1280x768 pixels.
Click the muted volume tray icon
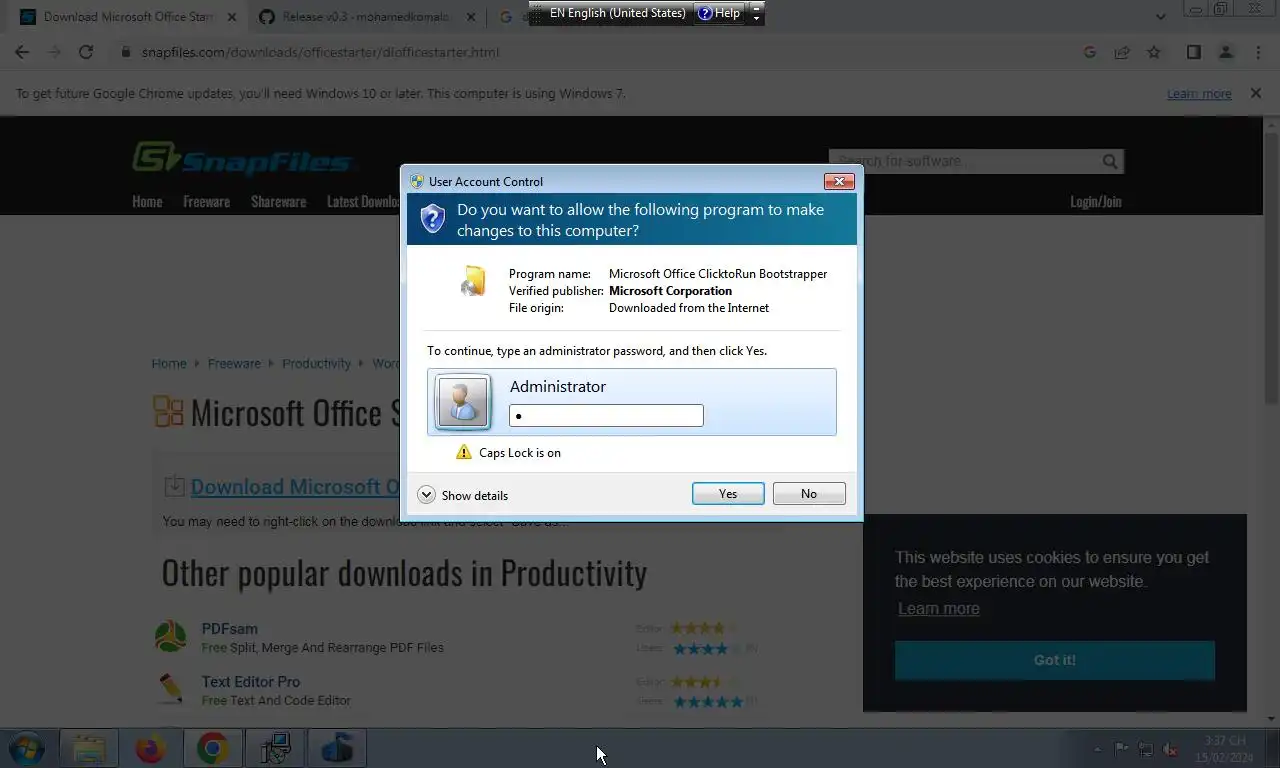[1169, 749]
